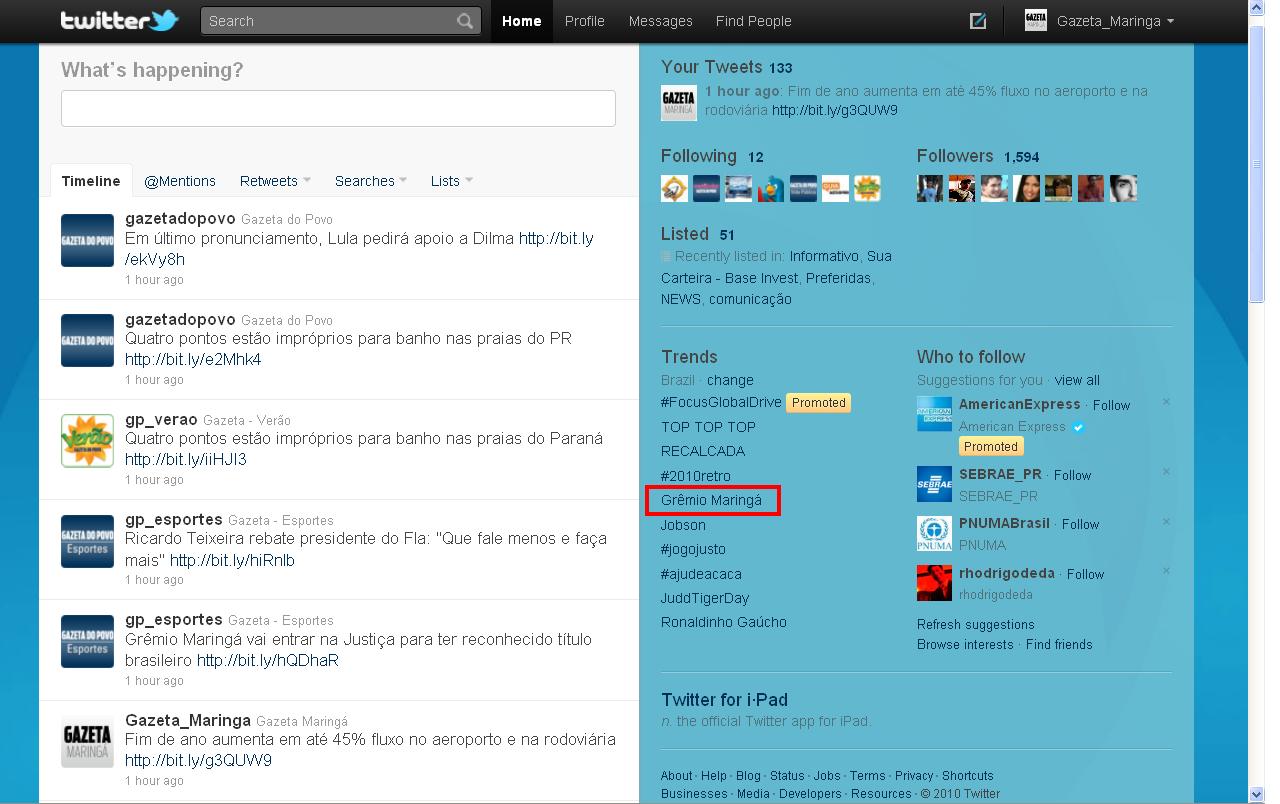The width and height of the screenshot is (1280, 804).
Task: Click the AmericanExpress avatar in suggestions
Action: point(934,414)
